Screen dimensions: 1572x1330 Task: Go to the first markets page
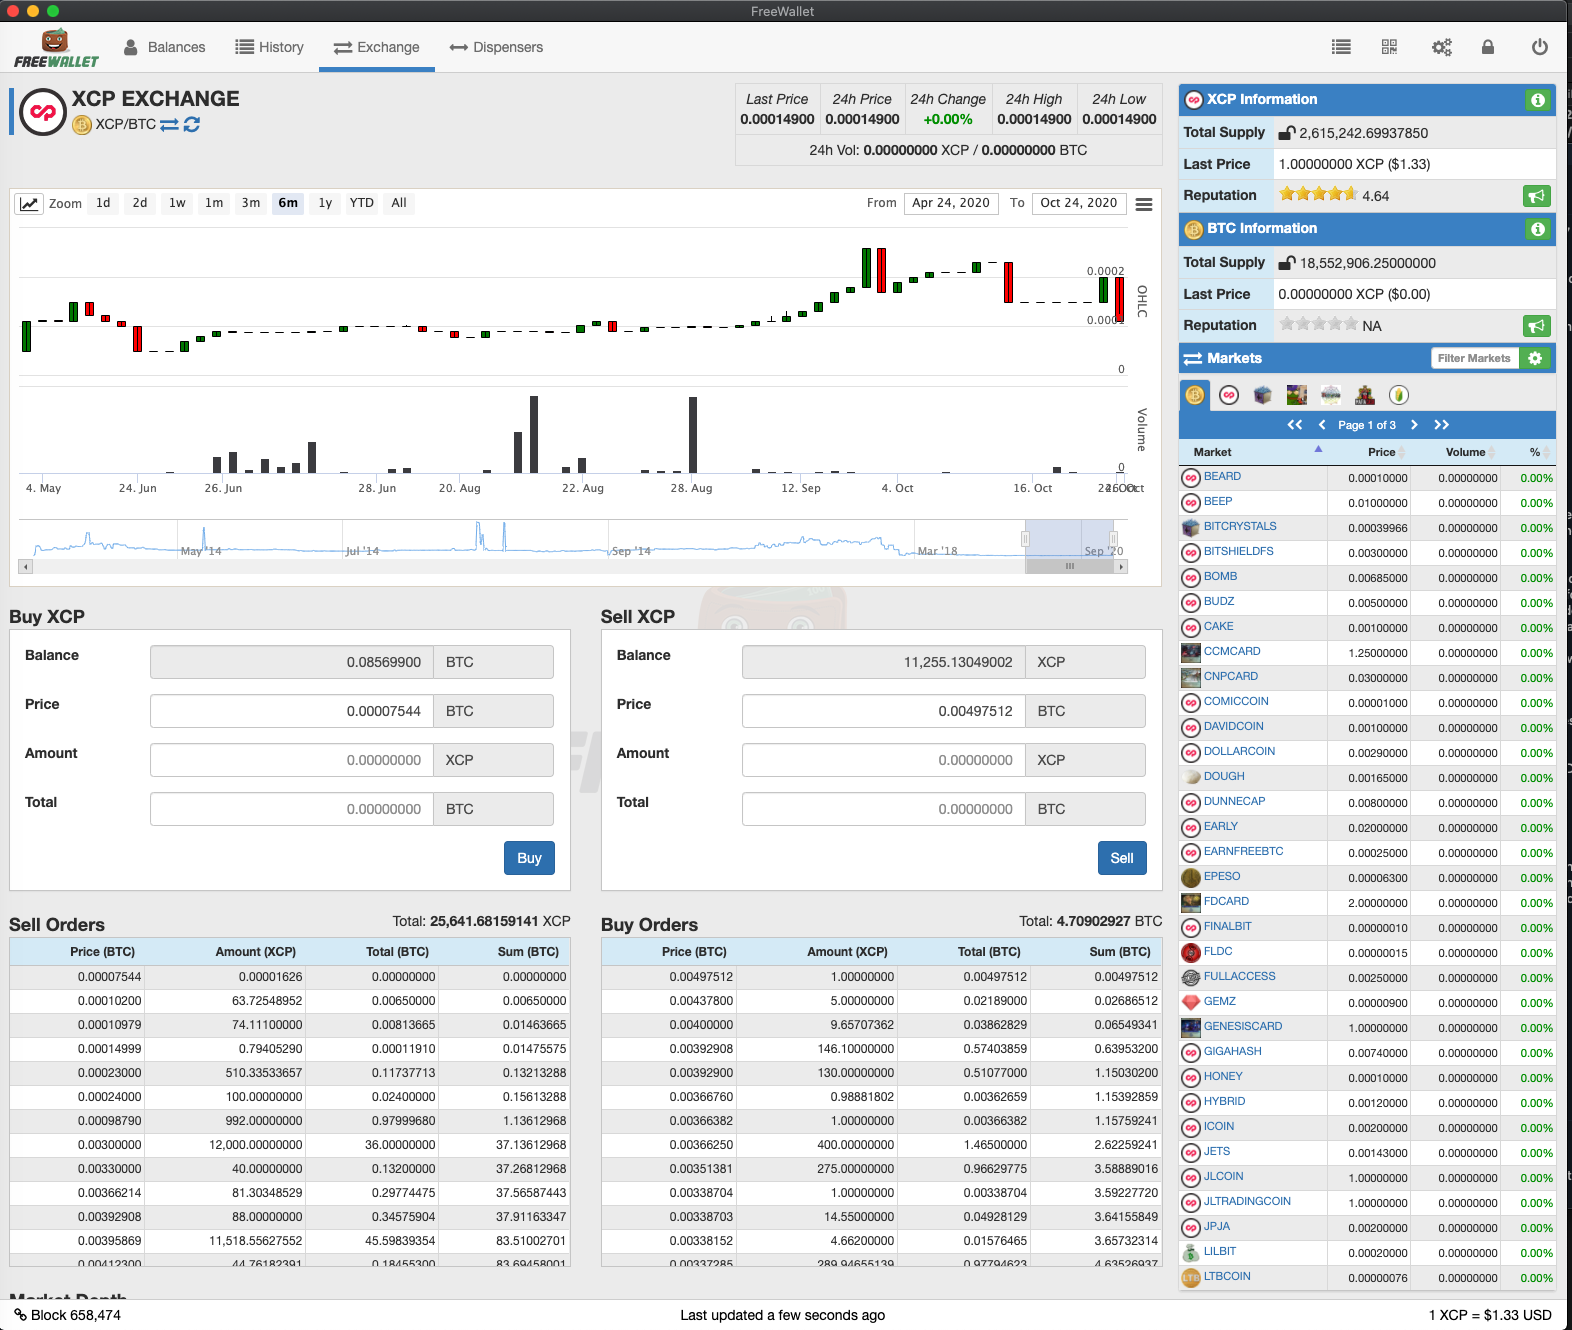[x=1295, y=425]
